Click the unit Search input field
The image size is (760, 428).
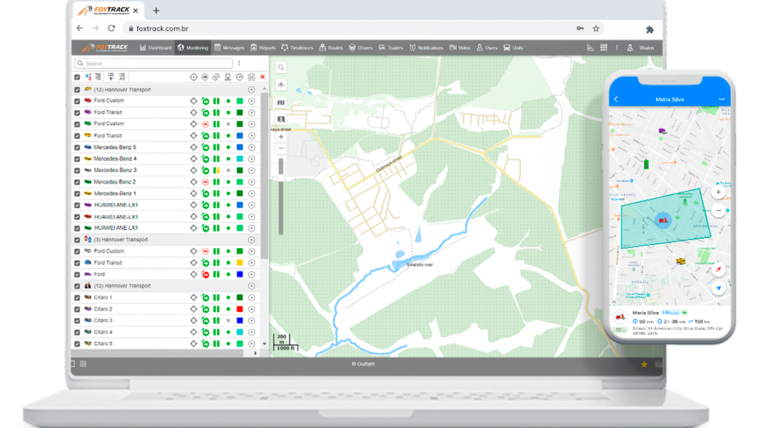(150, 63)
